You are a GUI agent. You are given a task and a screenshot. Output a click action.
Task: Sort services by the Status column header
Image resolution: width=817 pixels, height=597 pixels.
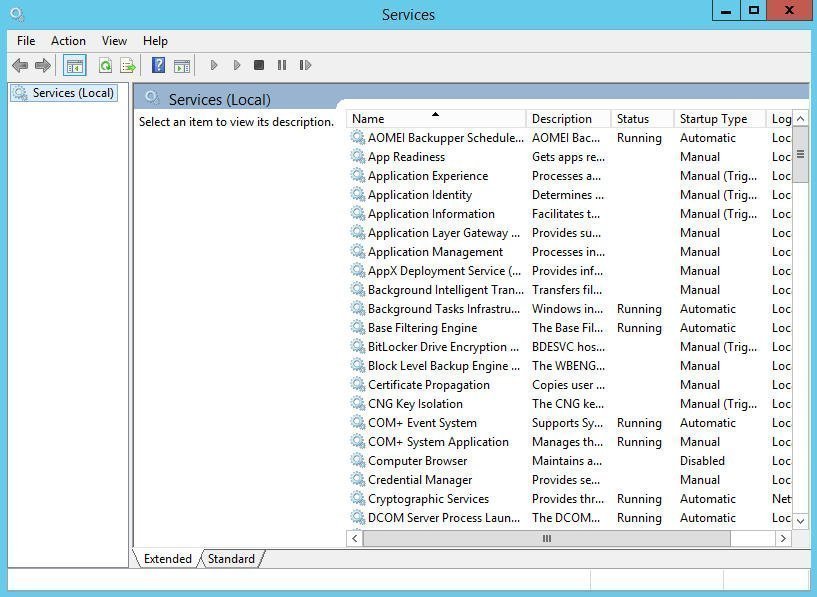633,119
